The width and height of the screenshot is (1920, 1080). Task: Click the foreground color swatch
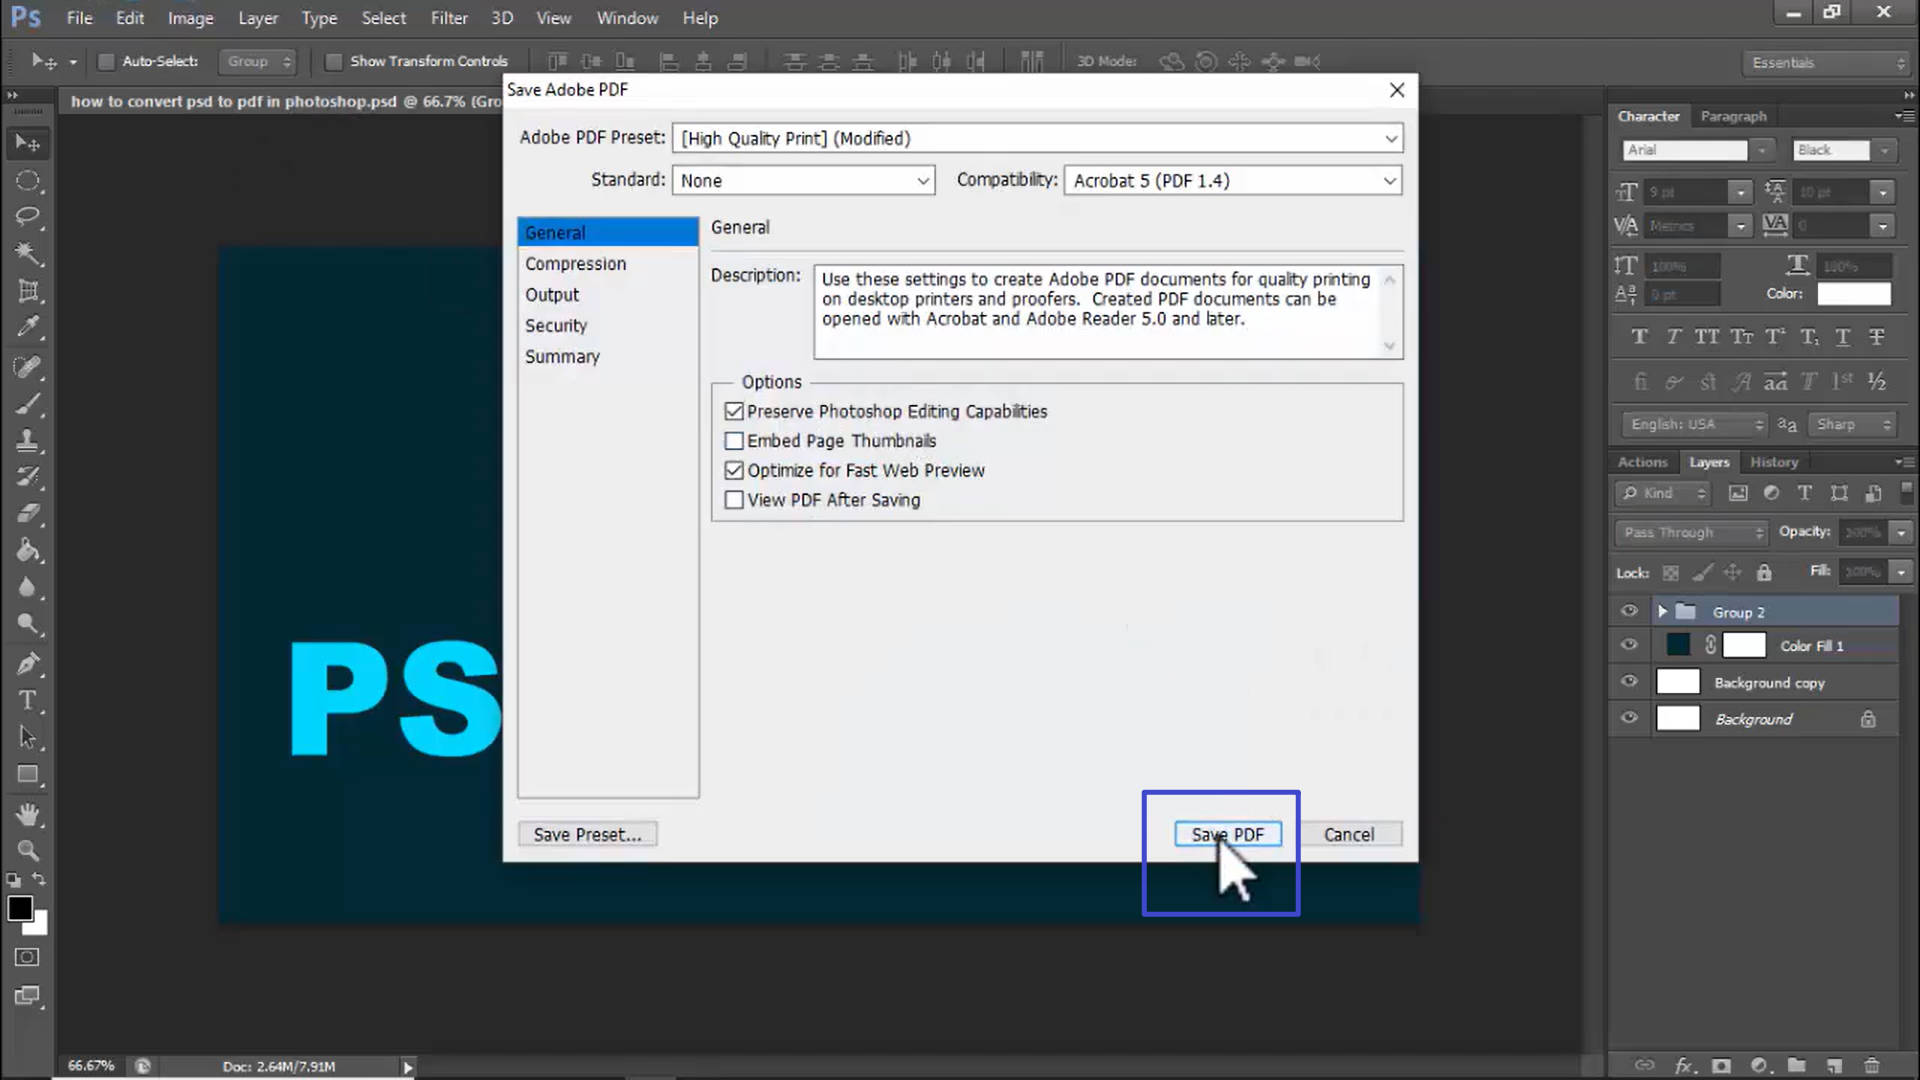(x=19, y=908)
